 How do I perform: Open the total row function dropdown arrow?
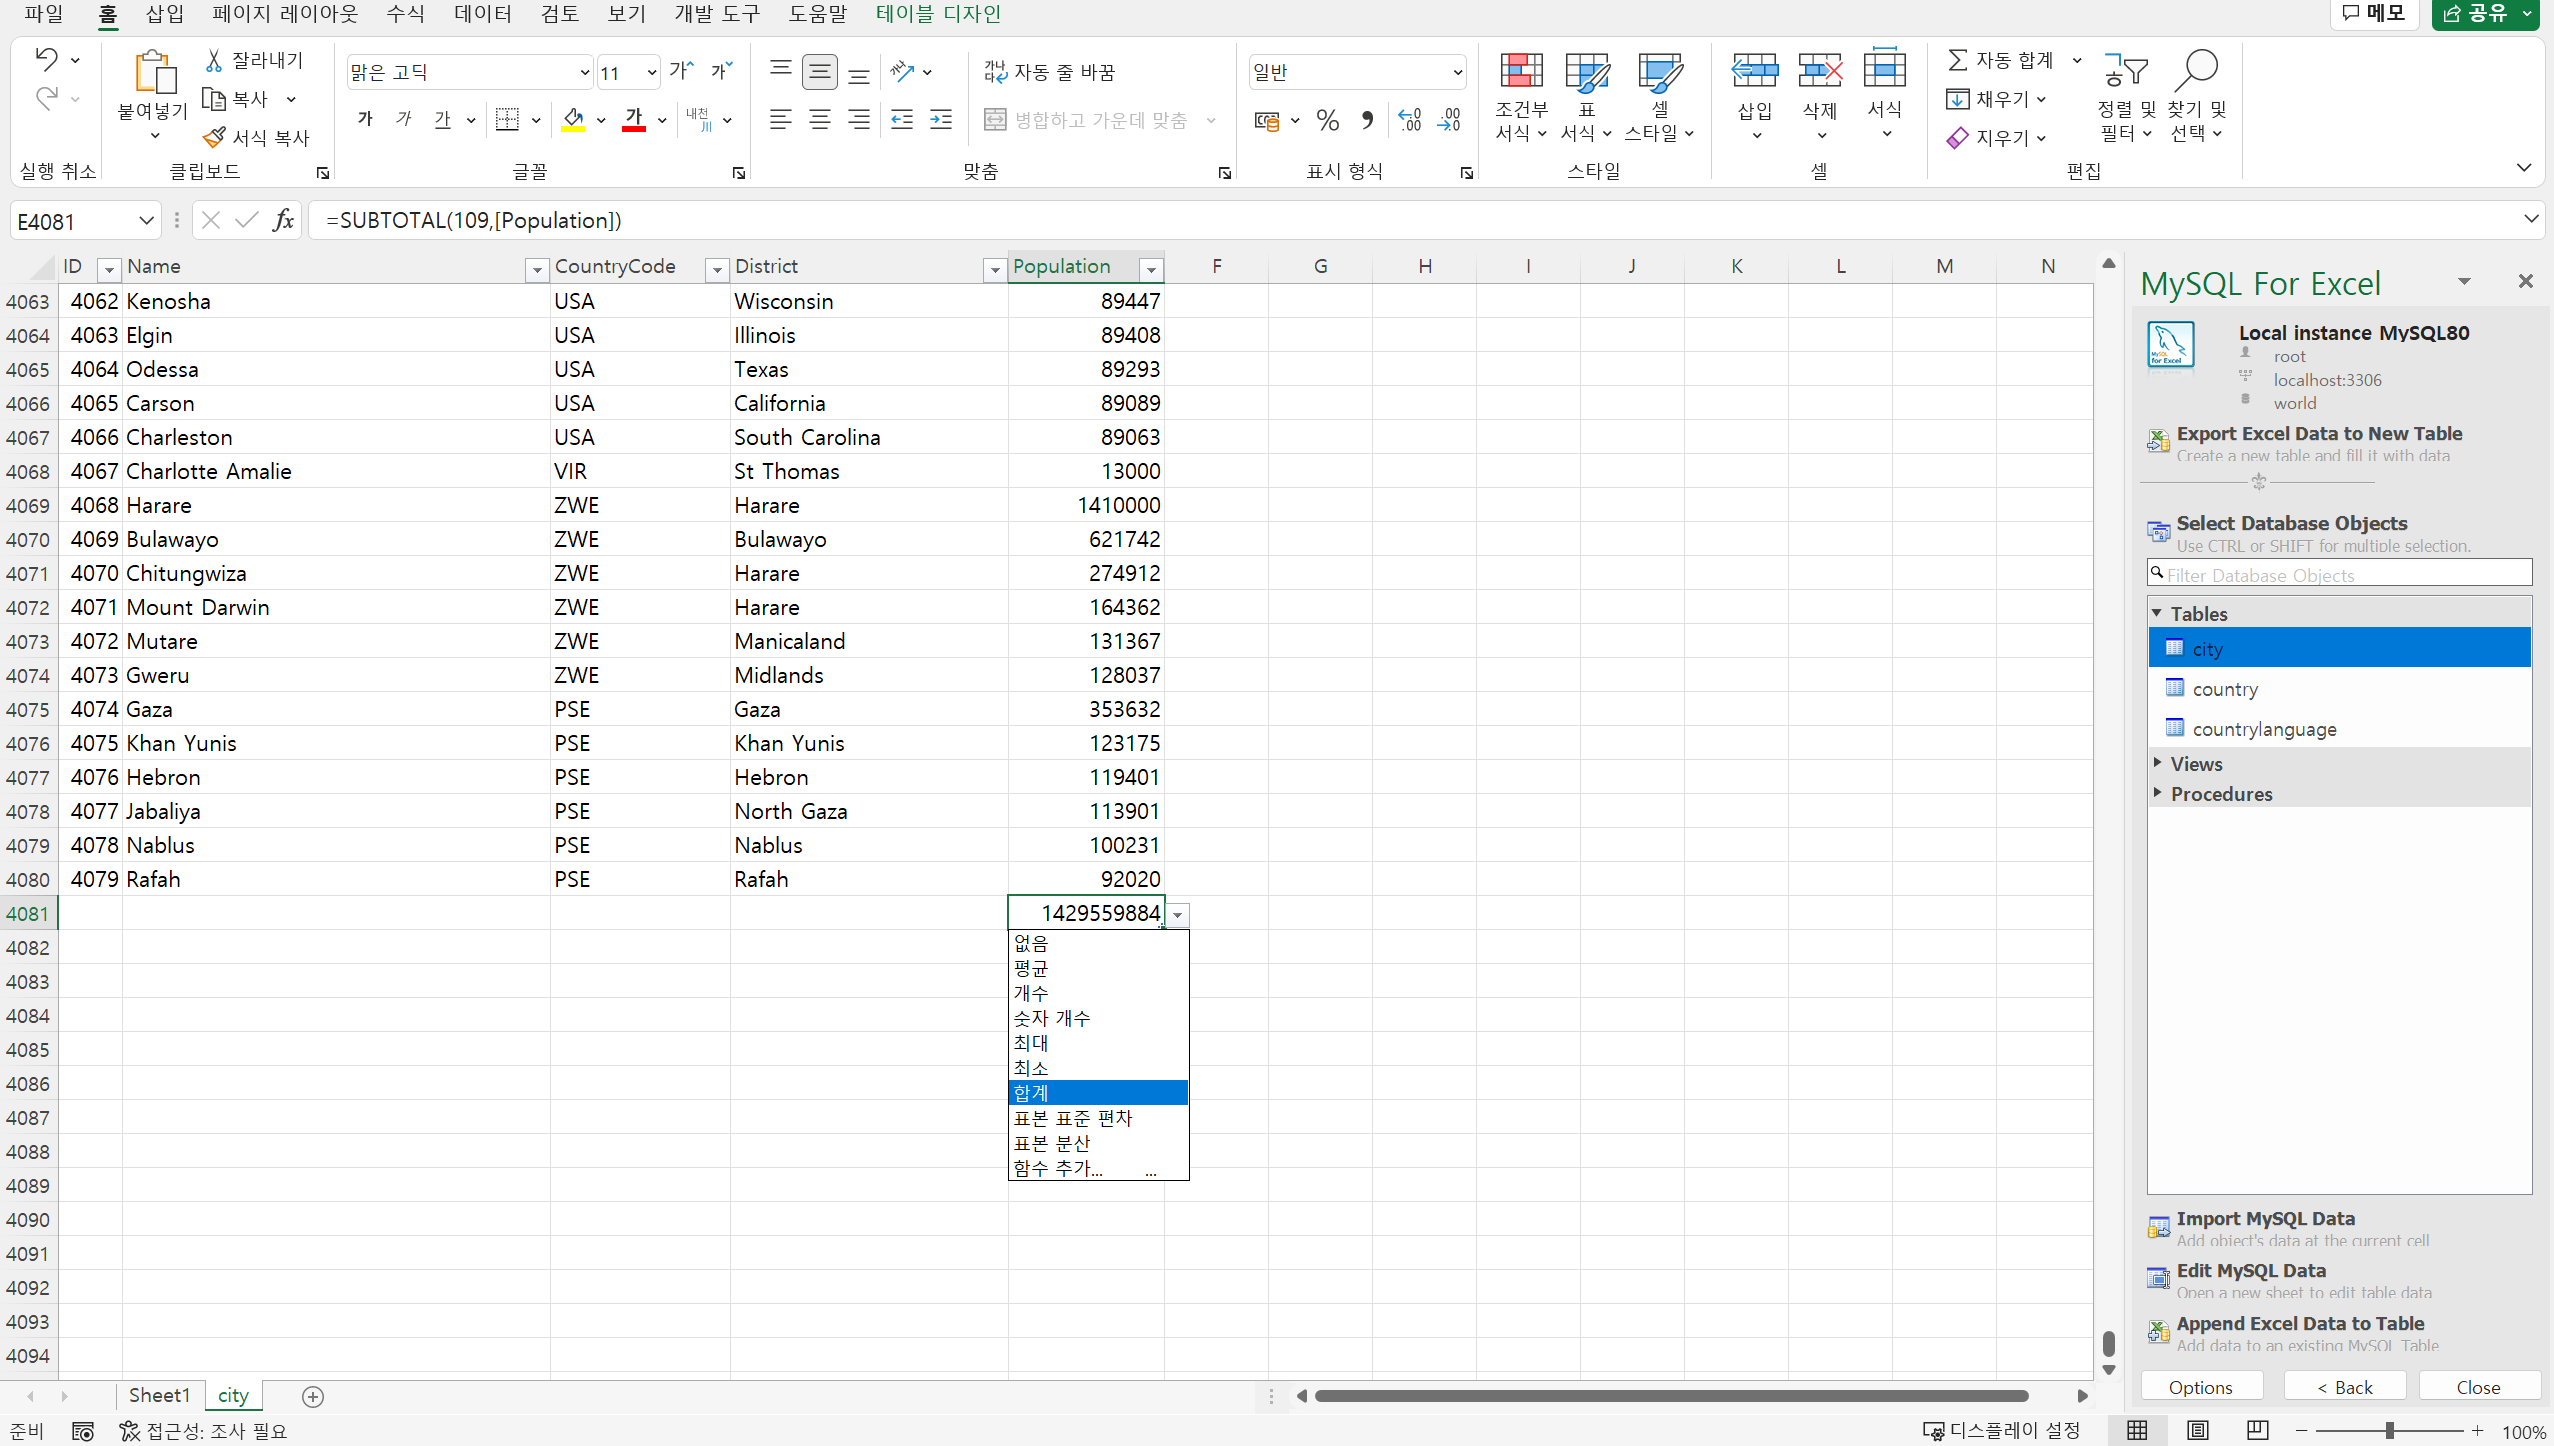(x=1178, y=915)
